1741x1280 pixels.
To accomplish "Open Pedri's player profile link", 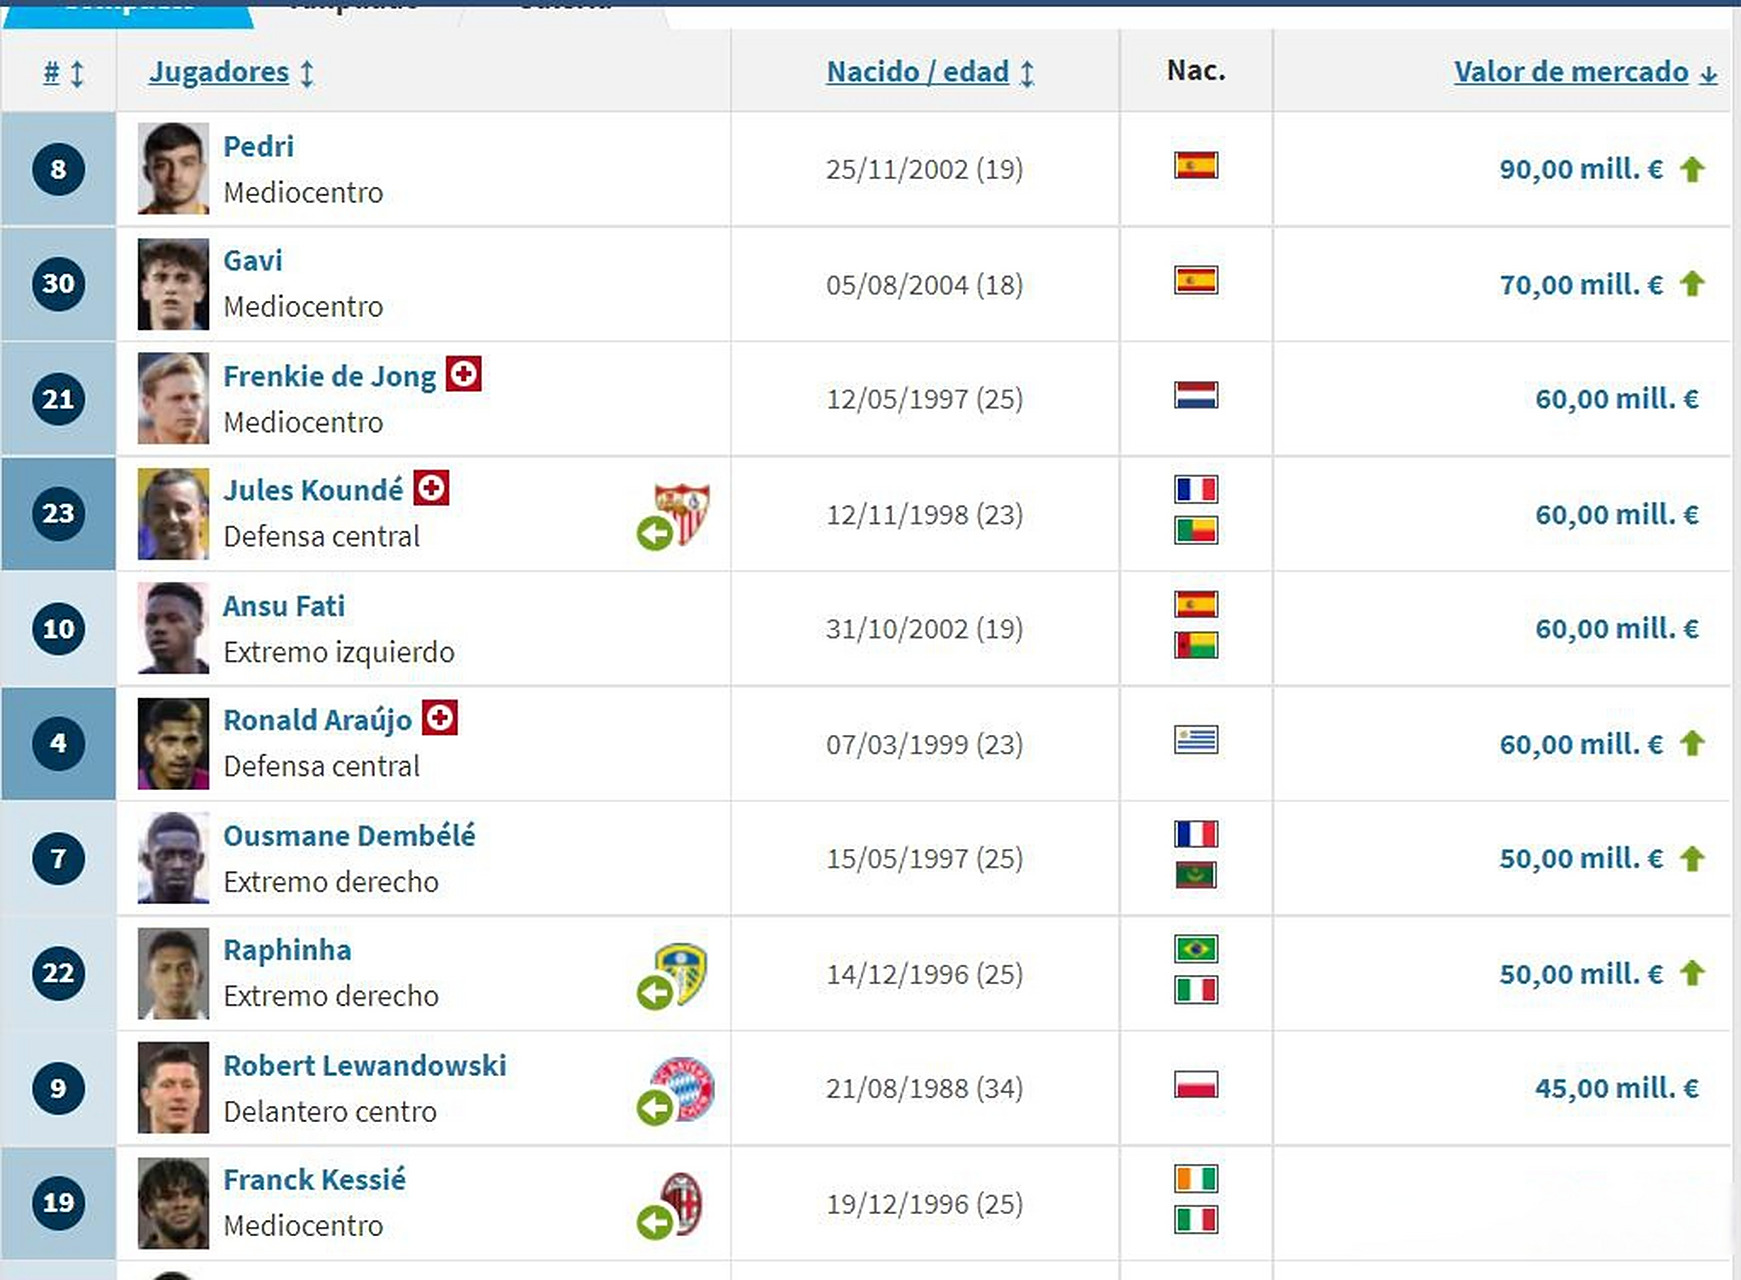I will (258, 146).
